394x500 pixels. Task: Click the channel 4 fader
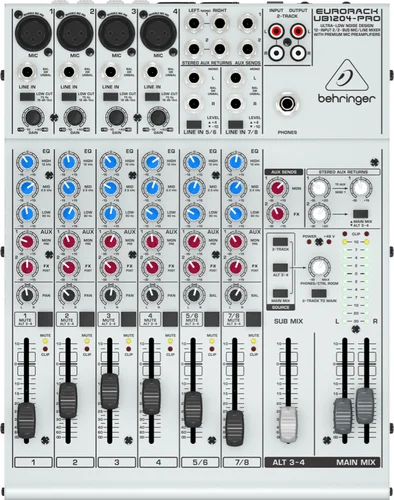pos(151,397)
